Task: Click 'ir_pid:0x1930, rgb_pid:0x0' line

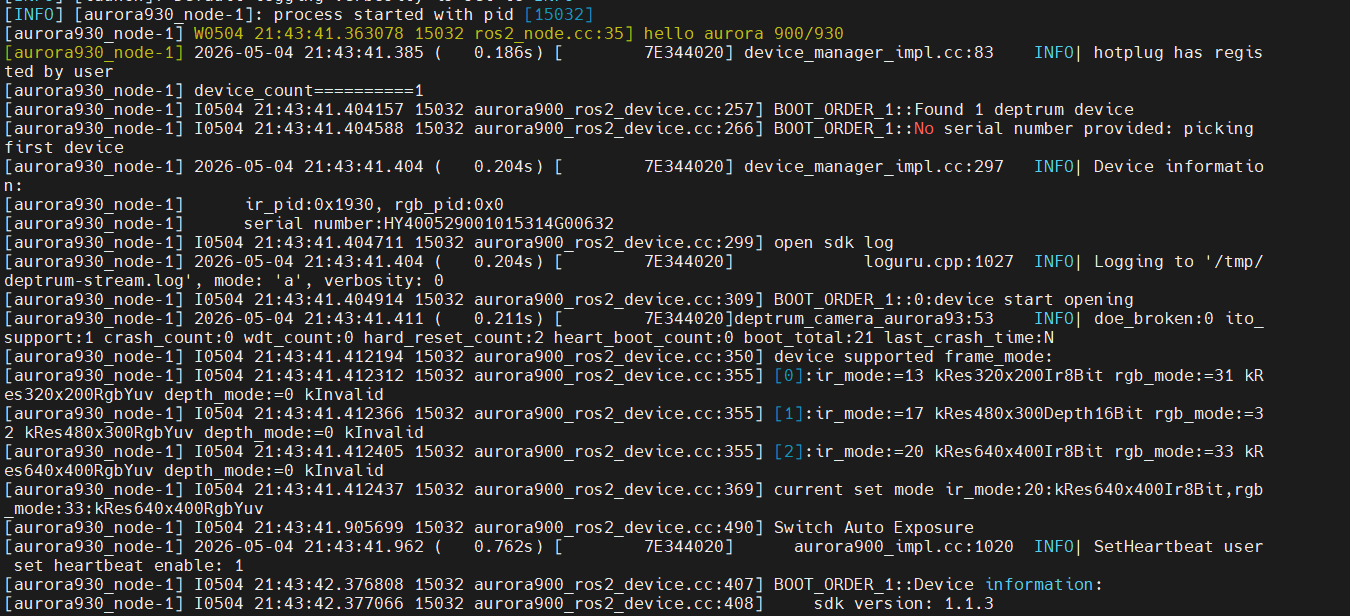Action: click(x=374, y=204)
